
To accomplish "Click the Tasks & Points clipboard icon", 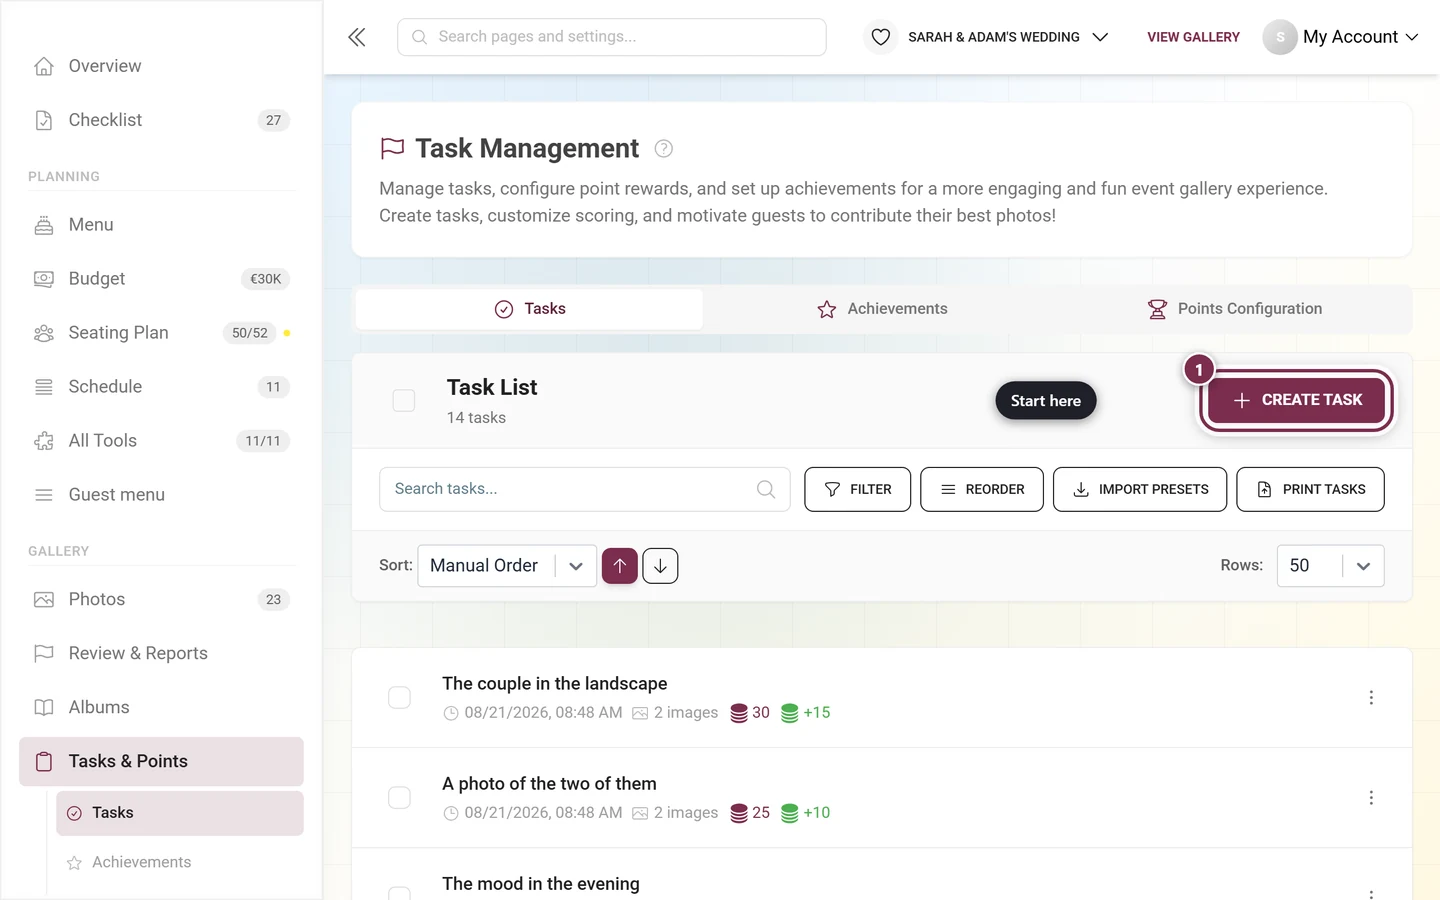I will point(44,762).
